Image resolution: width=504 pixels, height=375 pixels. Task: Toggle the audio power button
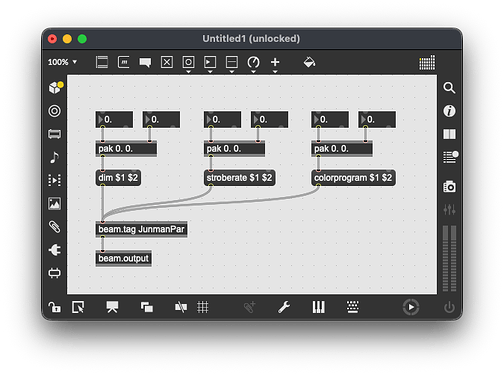click(449, 307)
